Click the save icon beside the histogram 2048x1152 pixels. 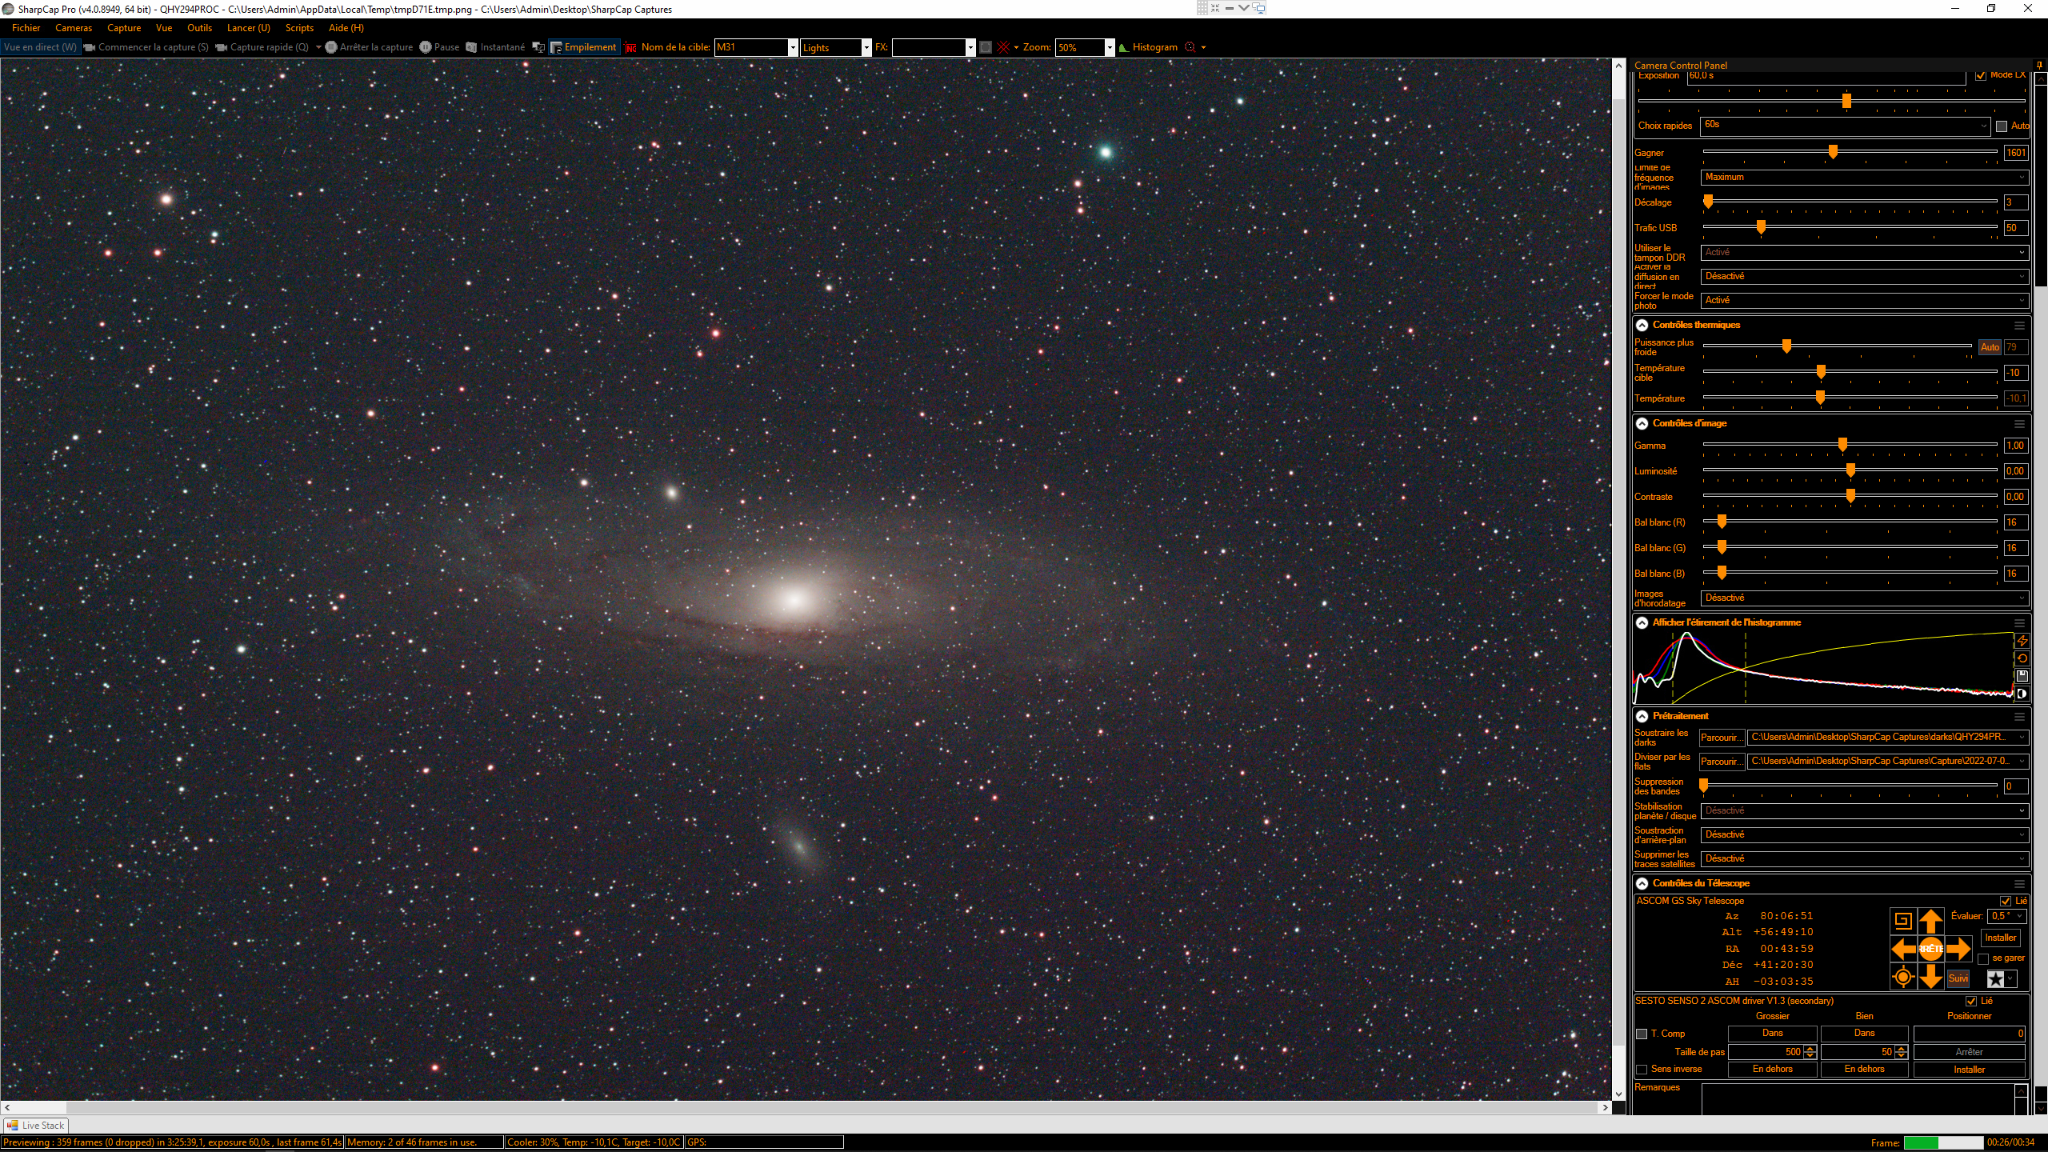tap(2021, 676)
